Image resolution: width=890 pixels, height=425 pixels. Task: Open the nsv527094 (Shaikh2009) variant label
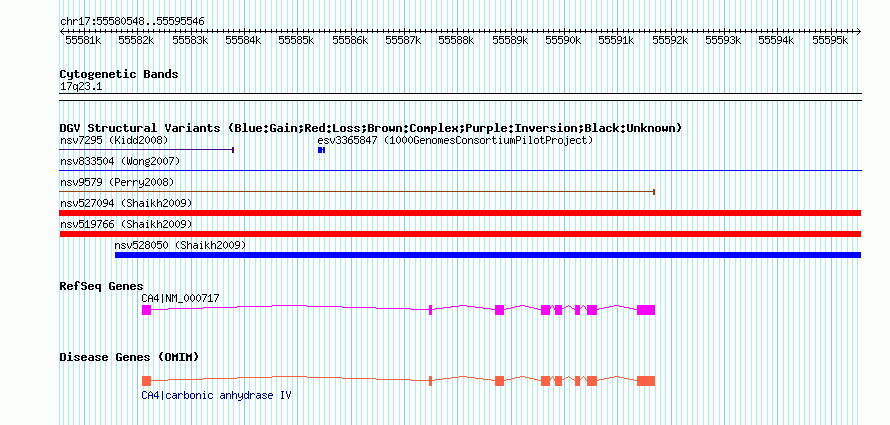tap(126, 203)
